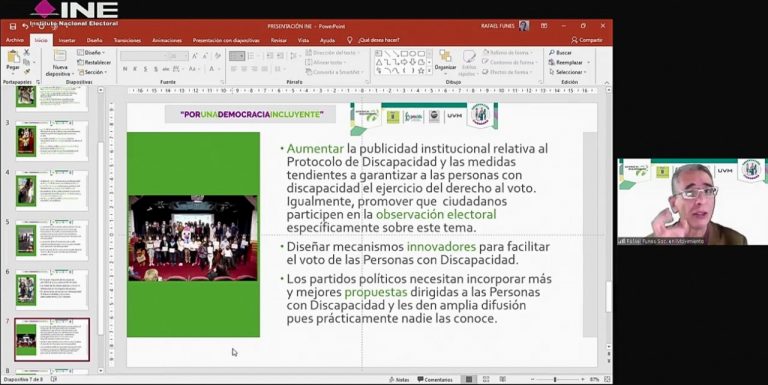Toggle justified text alignment

tap(264, 69)
